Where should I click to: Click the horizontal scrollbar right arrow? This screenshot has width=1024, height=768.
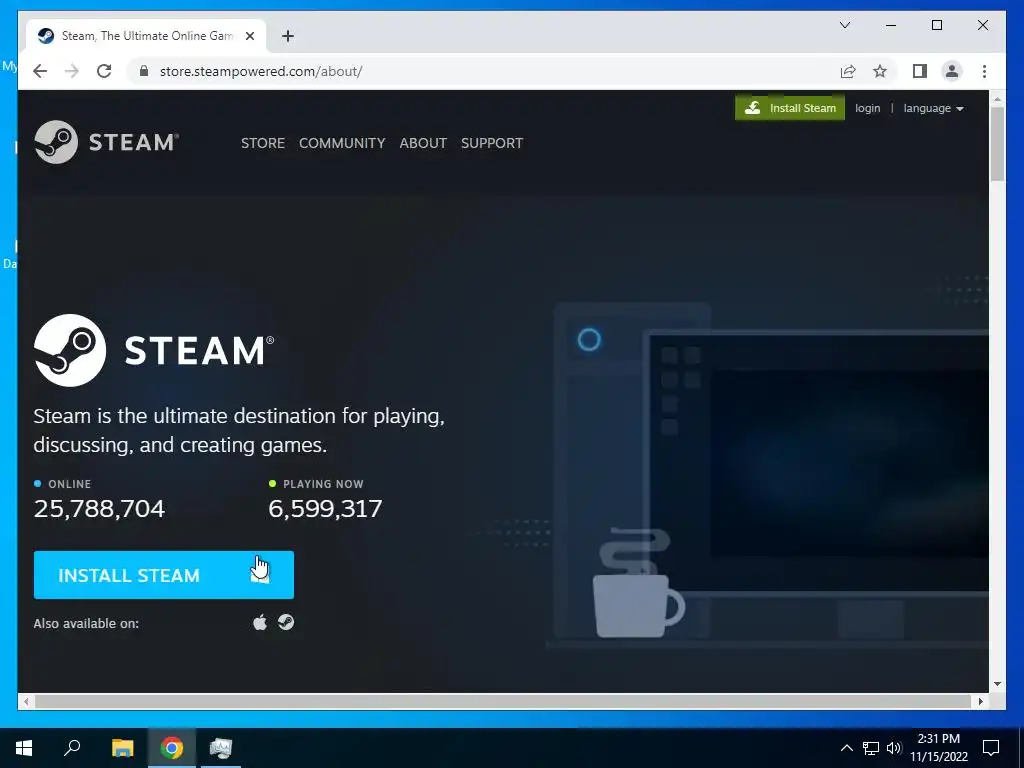[981, 701]
